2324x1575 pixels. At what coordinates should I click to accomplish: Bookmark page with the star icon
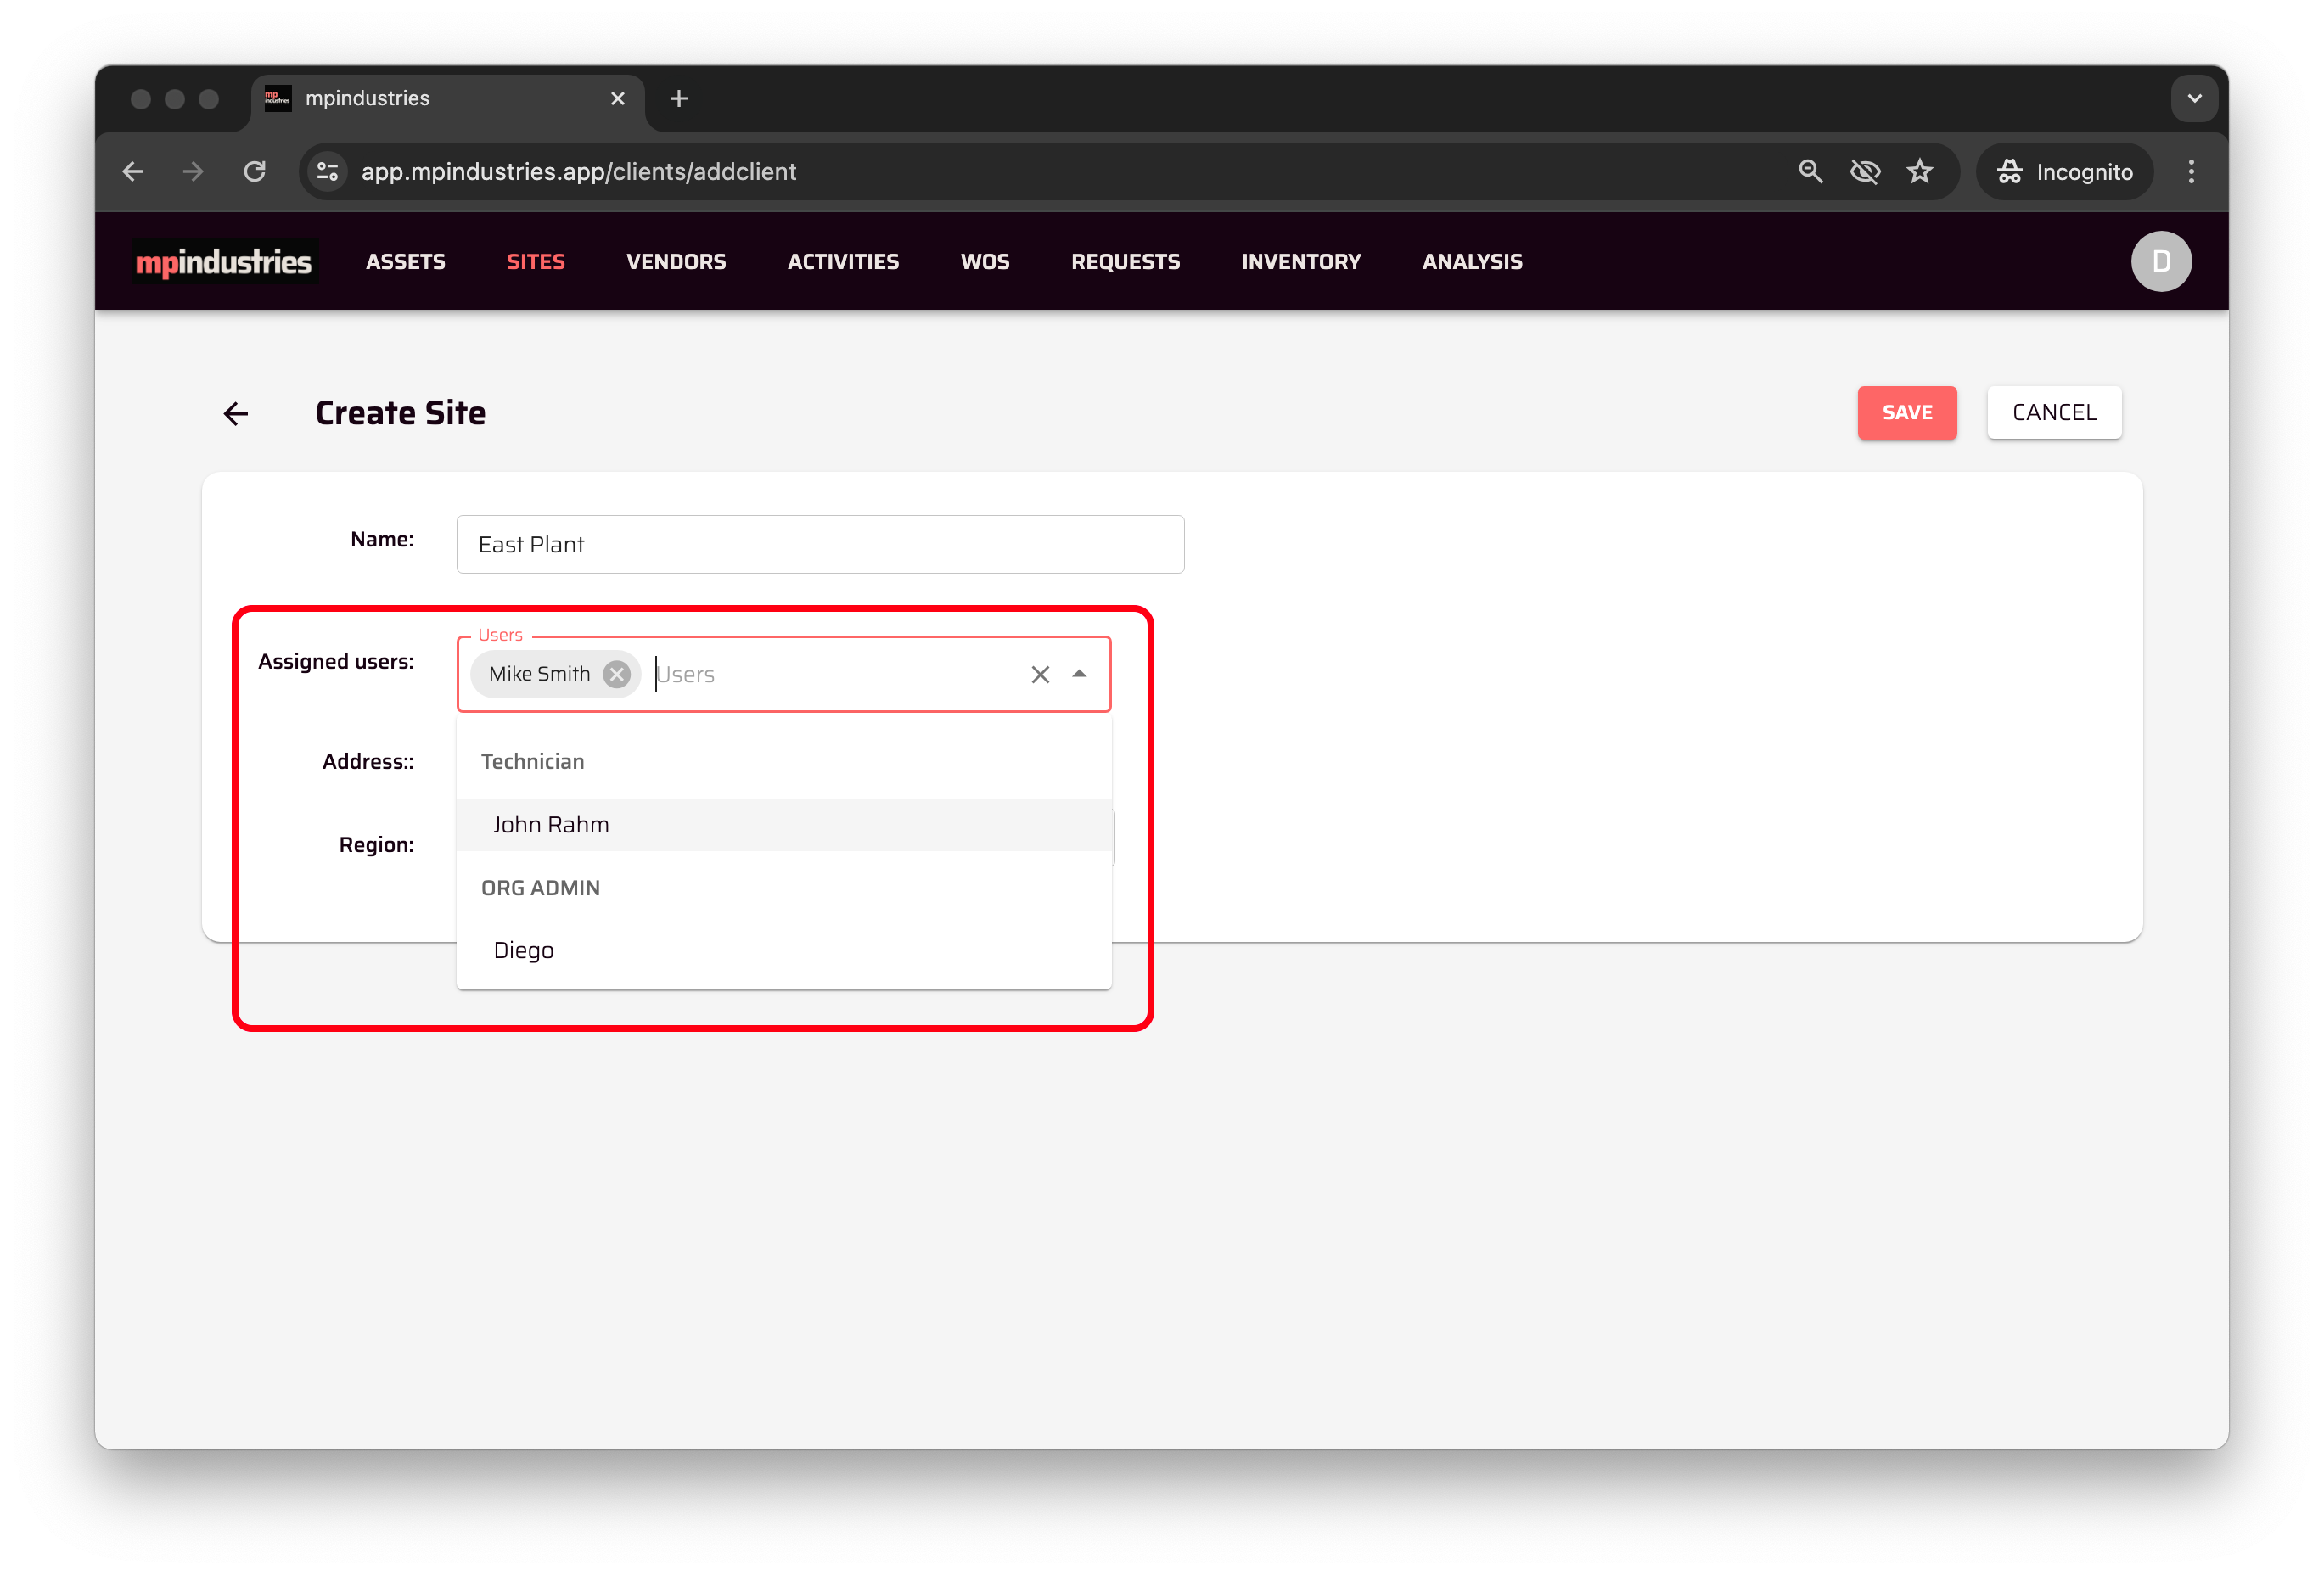(x=1919, y=172)
